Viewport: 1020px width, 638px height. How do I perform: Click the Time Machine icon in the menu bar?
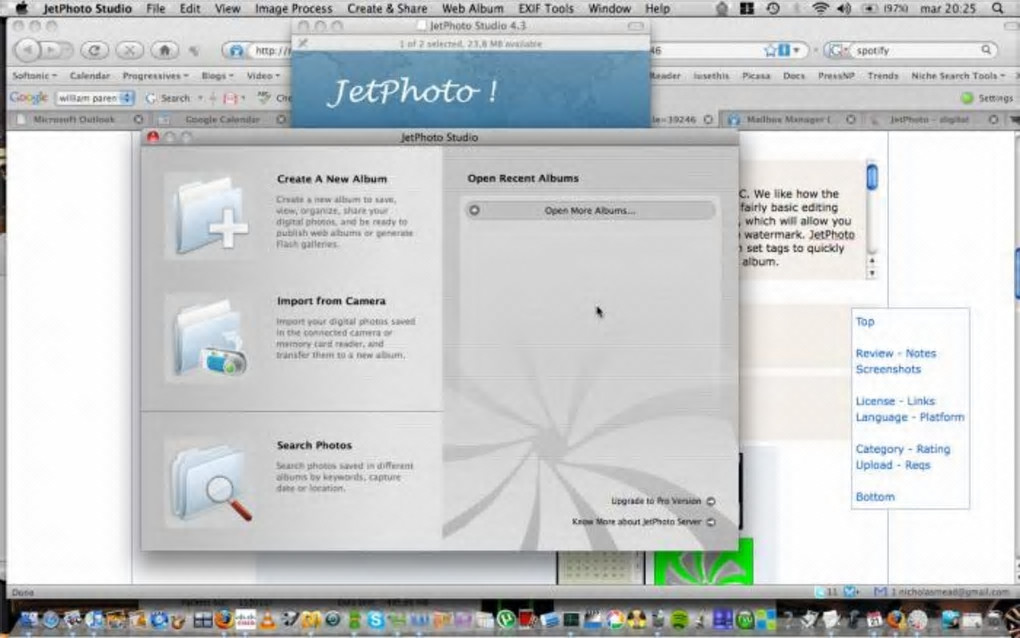pyautogui.click(x=773, y=8)
